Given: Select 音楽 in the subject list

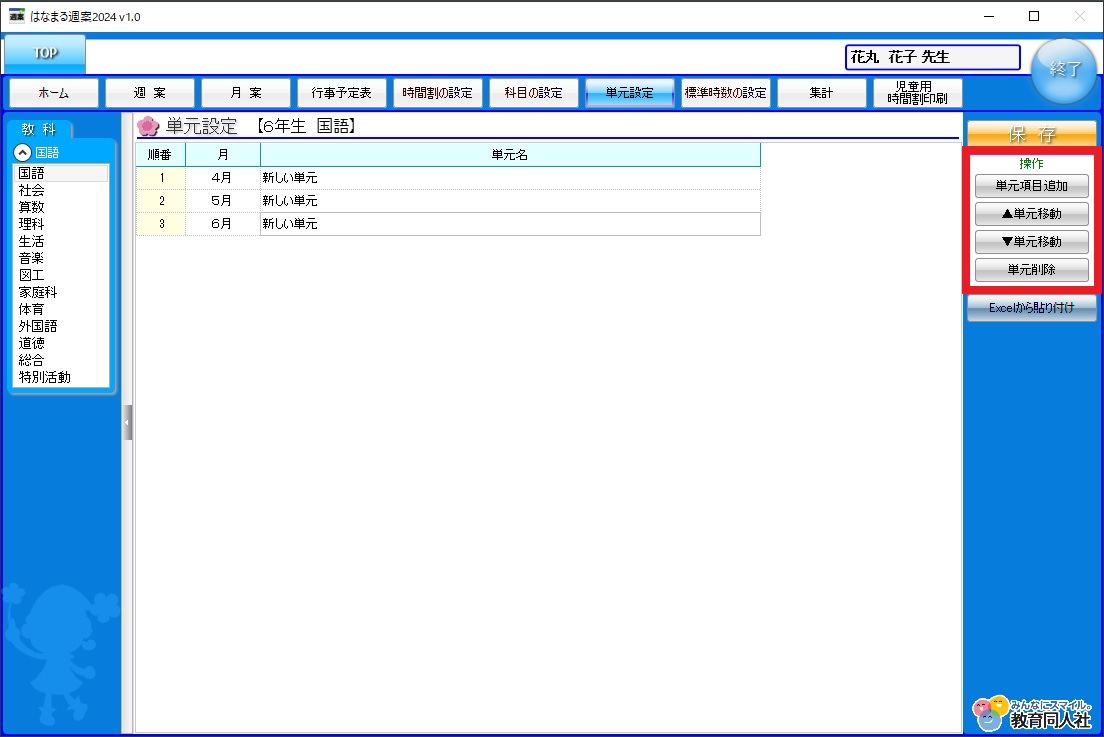Looking at the screenshot, I should pos(61,258).
